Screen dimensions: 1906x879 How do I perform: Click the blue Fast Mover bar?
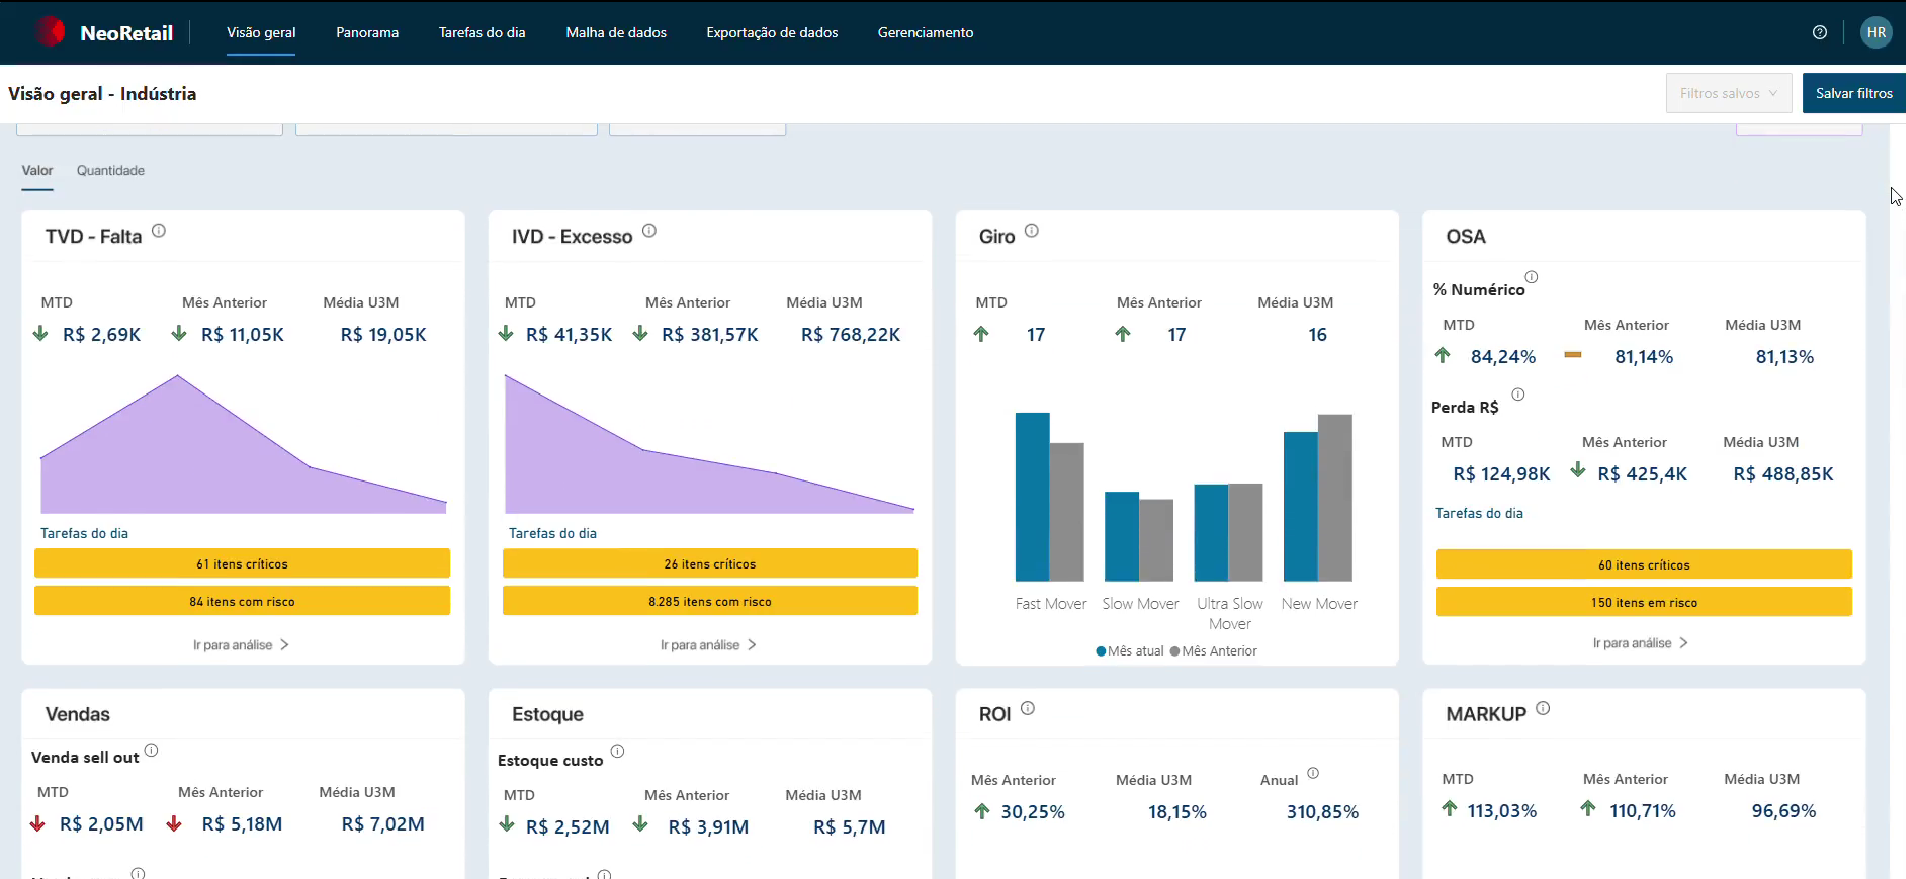[x=1032, y=497]
